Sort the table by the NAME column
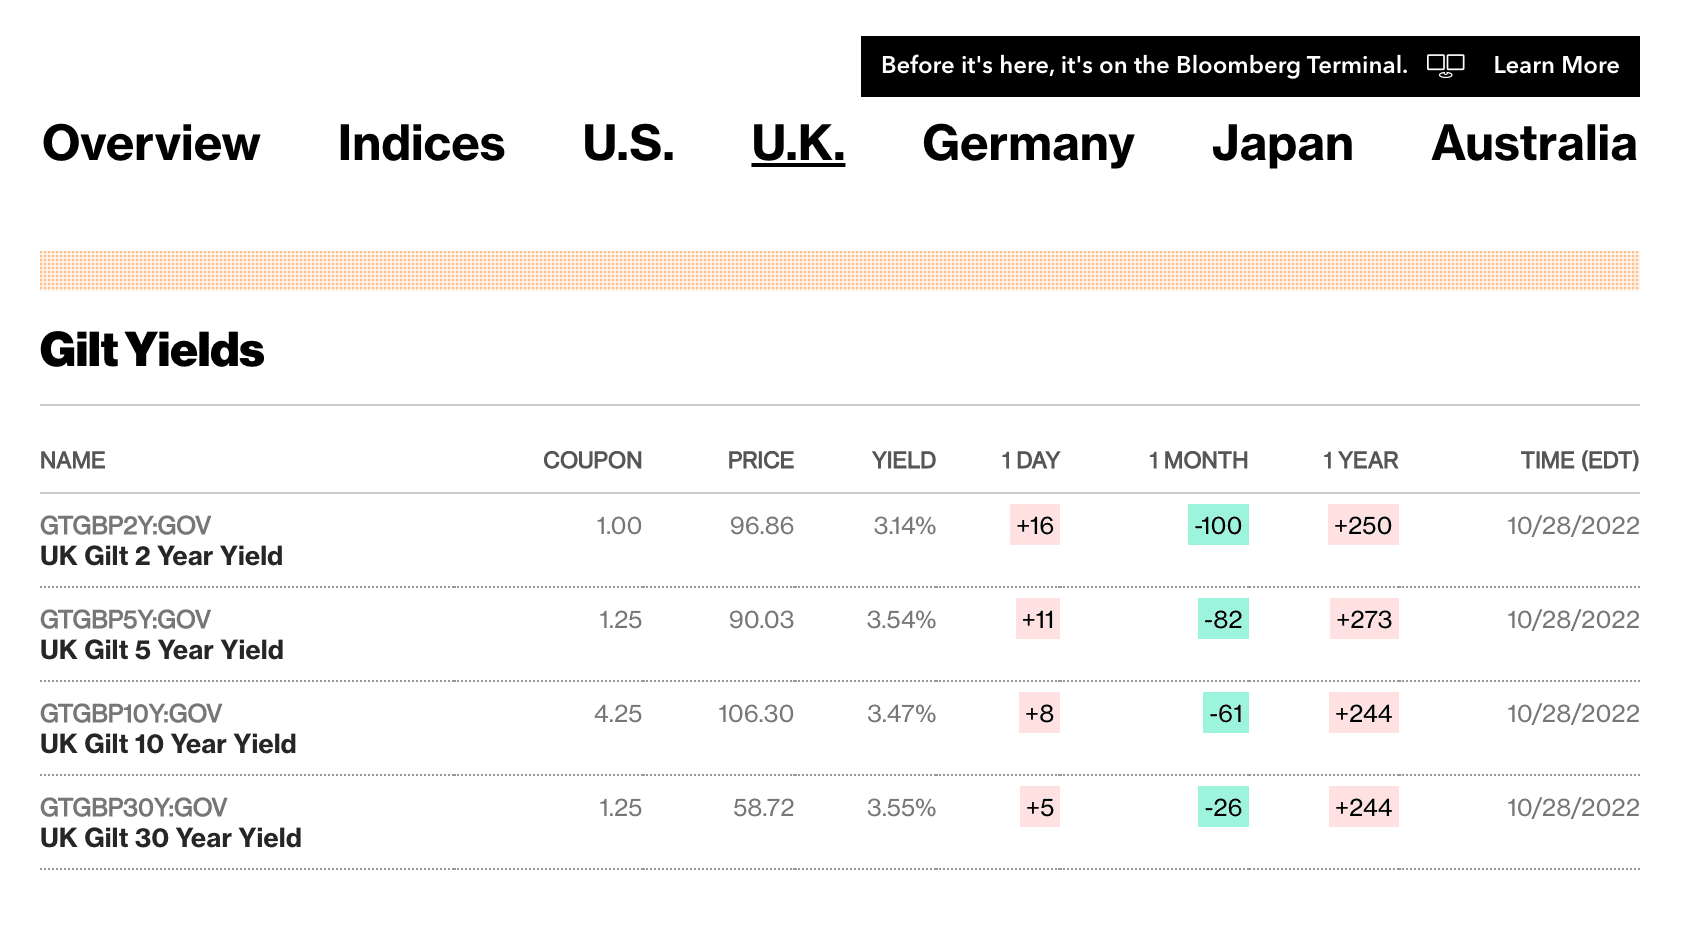Viewport: 1692px width, 932px height. point(72,460)
